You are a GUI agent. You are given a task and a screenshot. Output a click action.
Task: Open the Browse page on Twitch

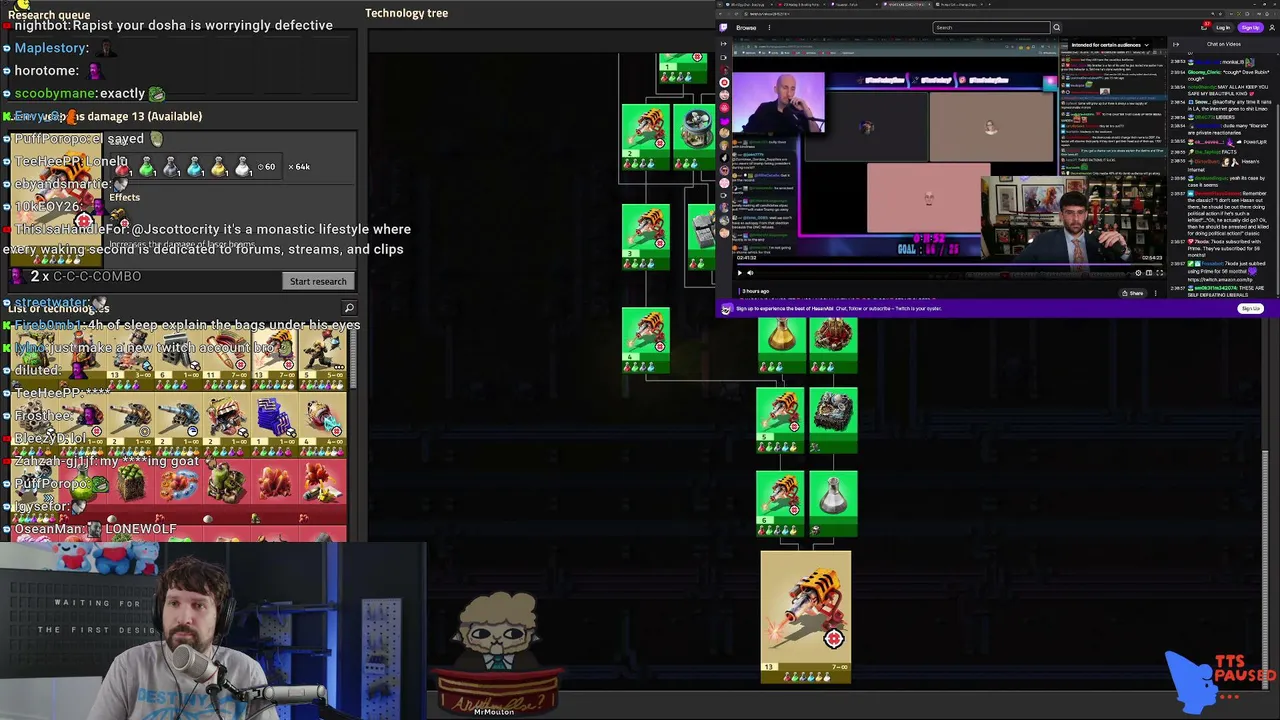pos(746,27)
